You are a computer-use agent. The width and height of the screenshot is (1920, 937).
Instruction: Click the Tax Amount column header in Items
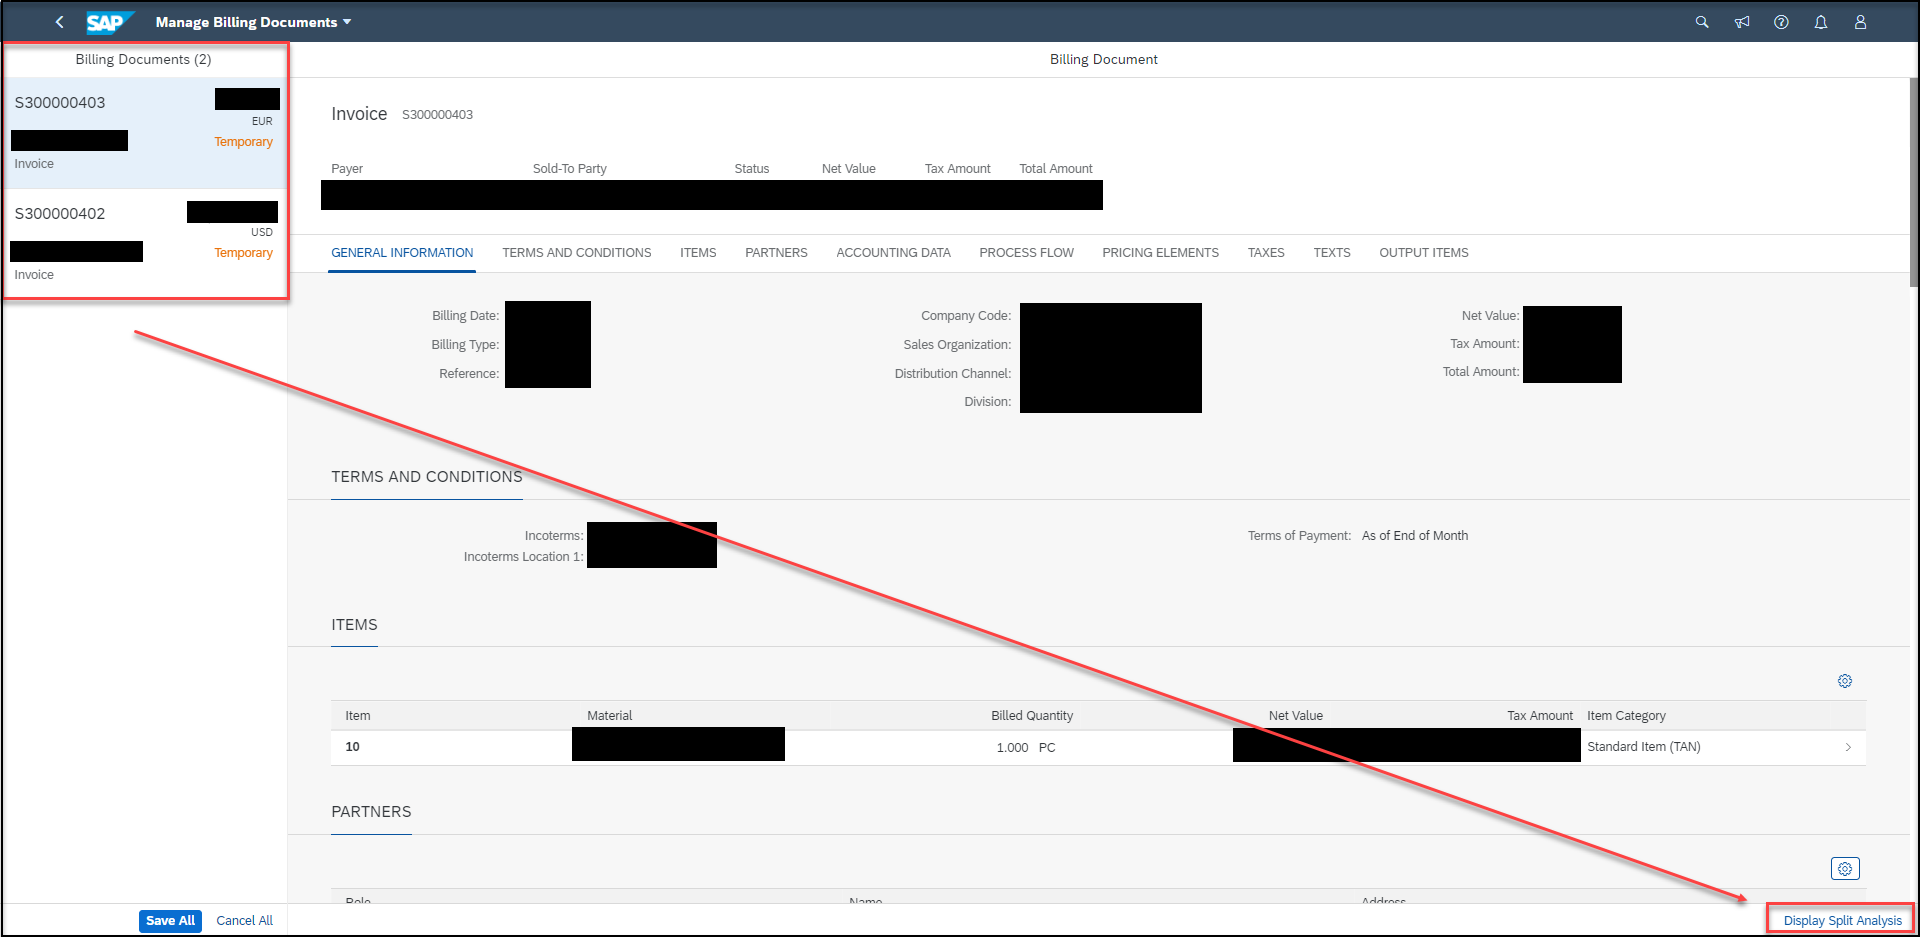click(x=1540, y=716)
